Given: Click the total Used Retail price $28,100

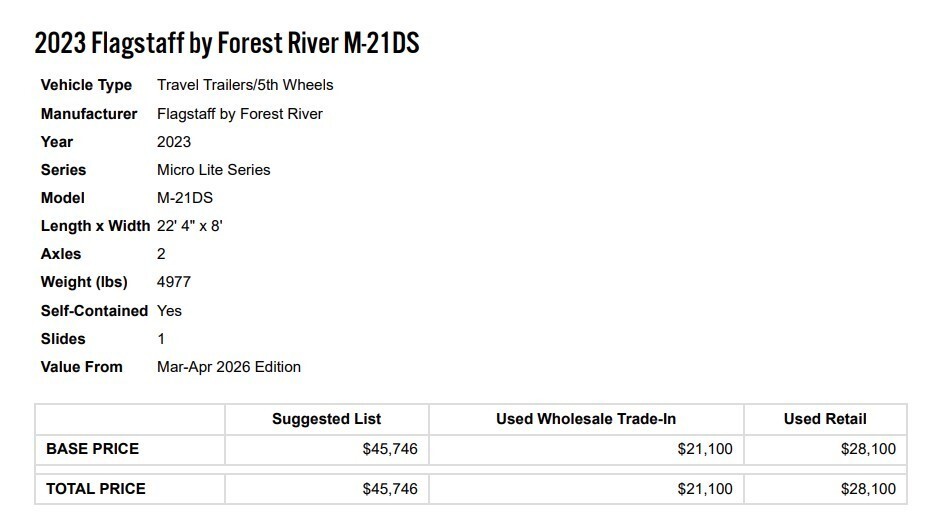Looking at the screenshot, I should click(x=868, y=489).
